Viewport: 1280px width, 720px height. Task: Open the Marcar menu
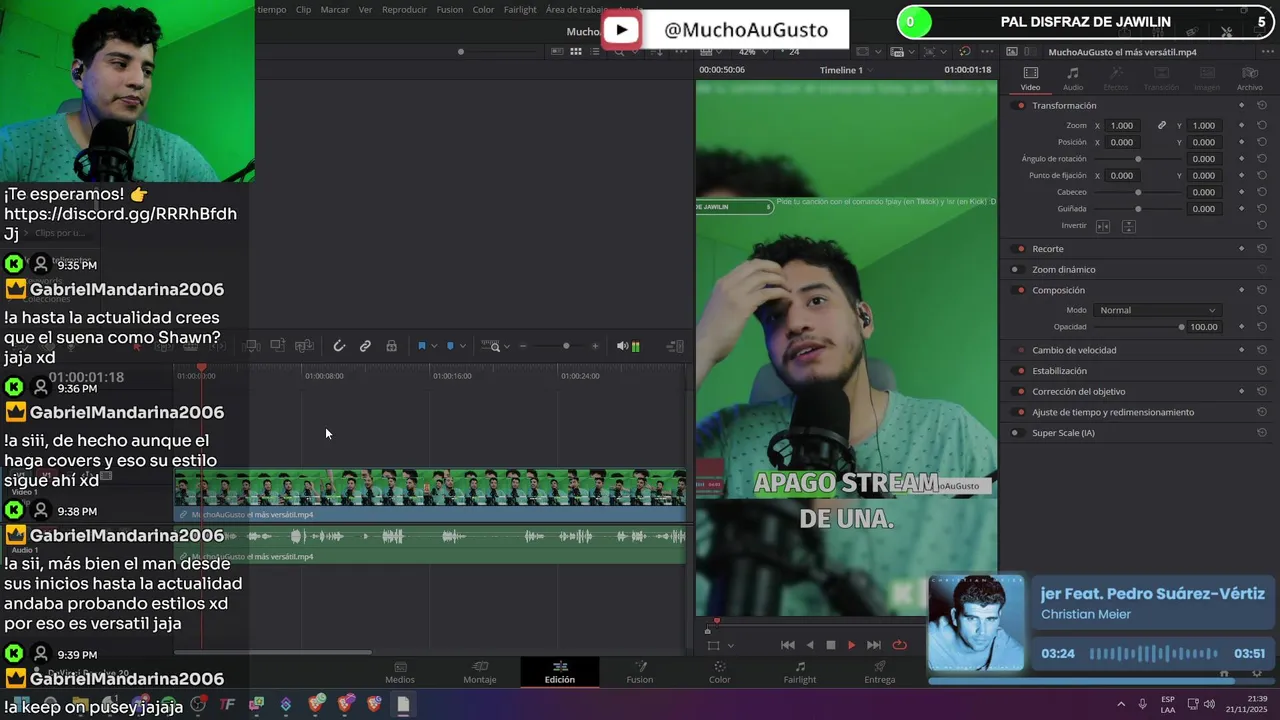[335, 9]
